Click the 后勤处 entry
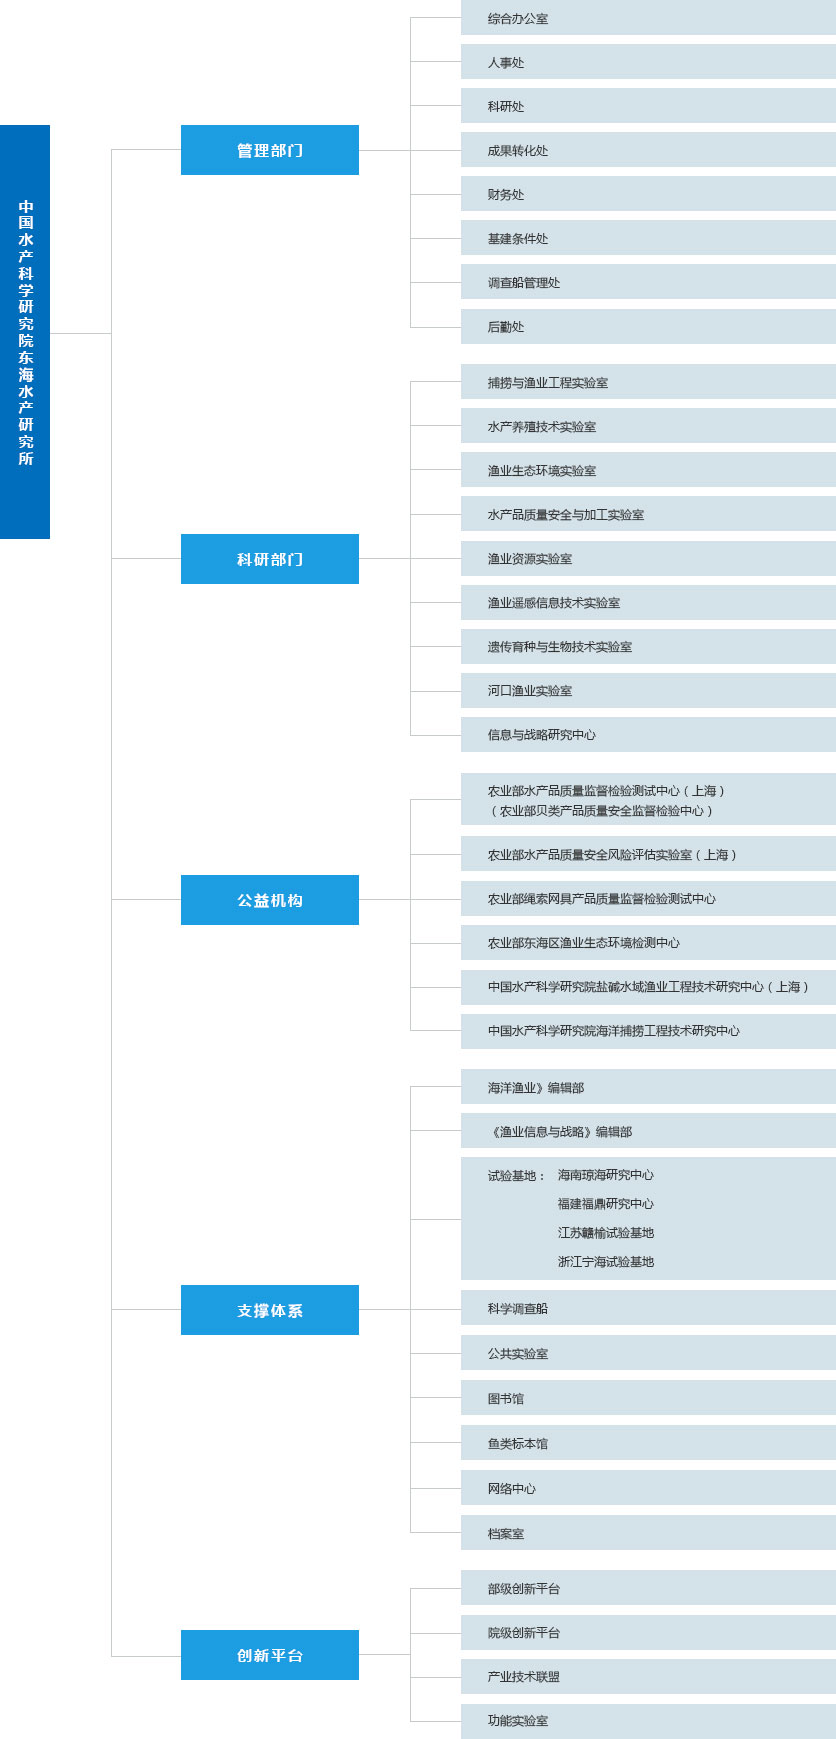836x1739 pixels. pyautogui.click(x=648, y=326)
